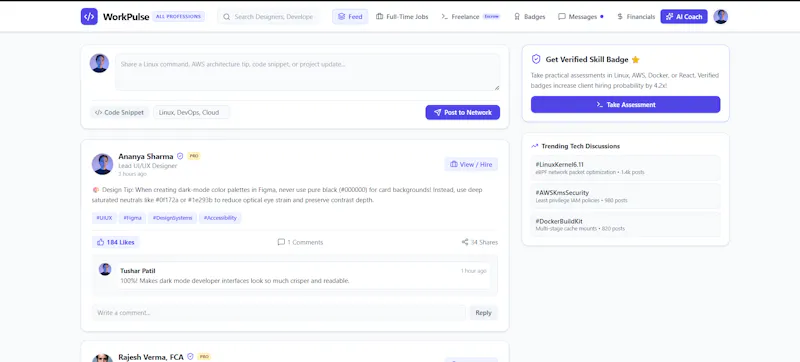800x362 pixels.
Task: Click the trending arrow icon
Action: pos(535,146)
